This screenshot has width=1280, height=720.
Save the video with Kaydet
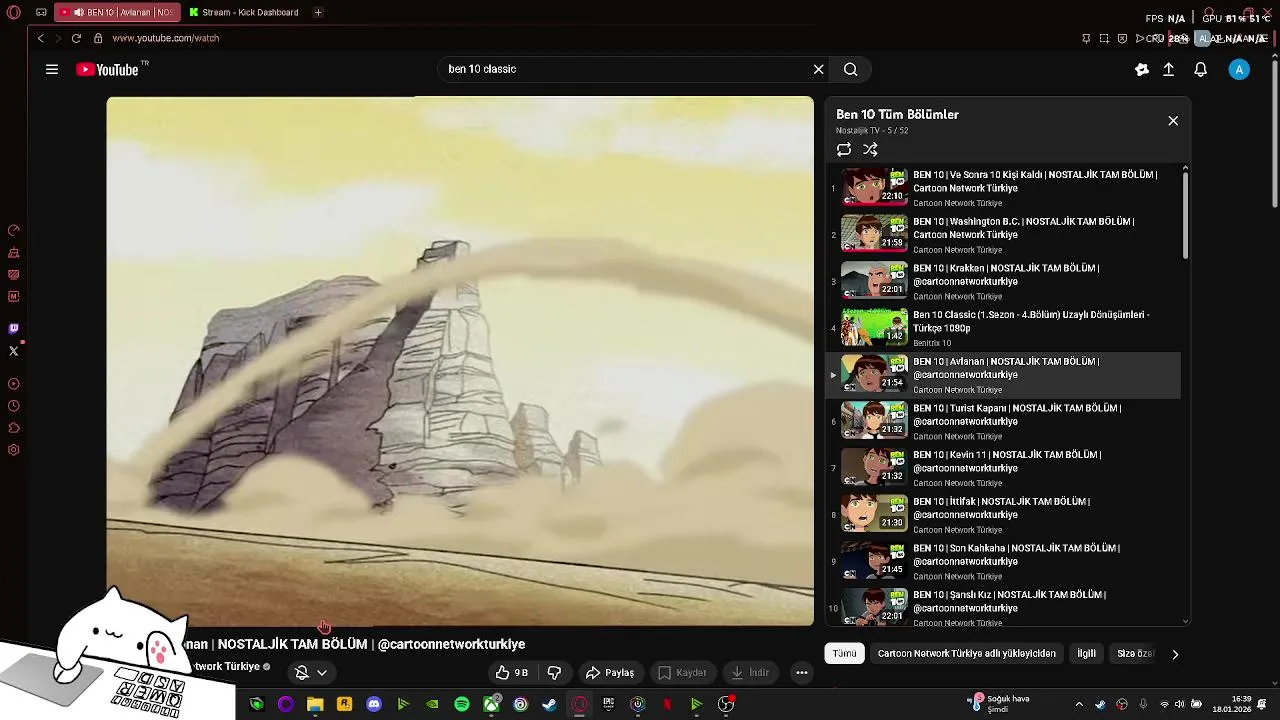(682, 673)
